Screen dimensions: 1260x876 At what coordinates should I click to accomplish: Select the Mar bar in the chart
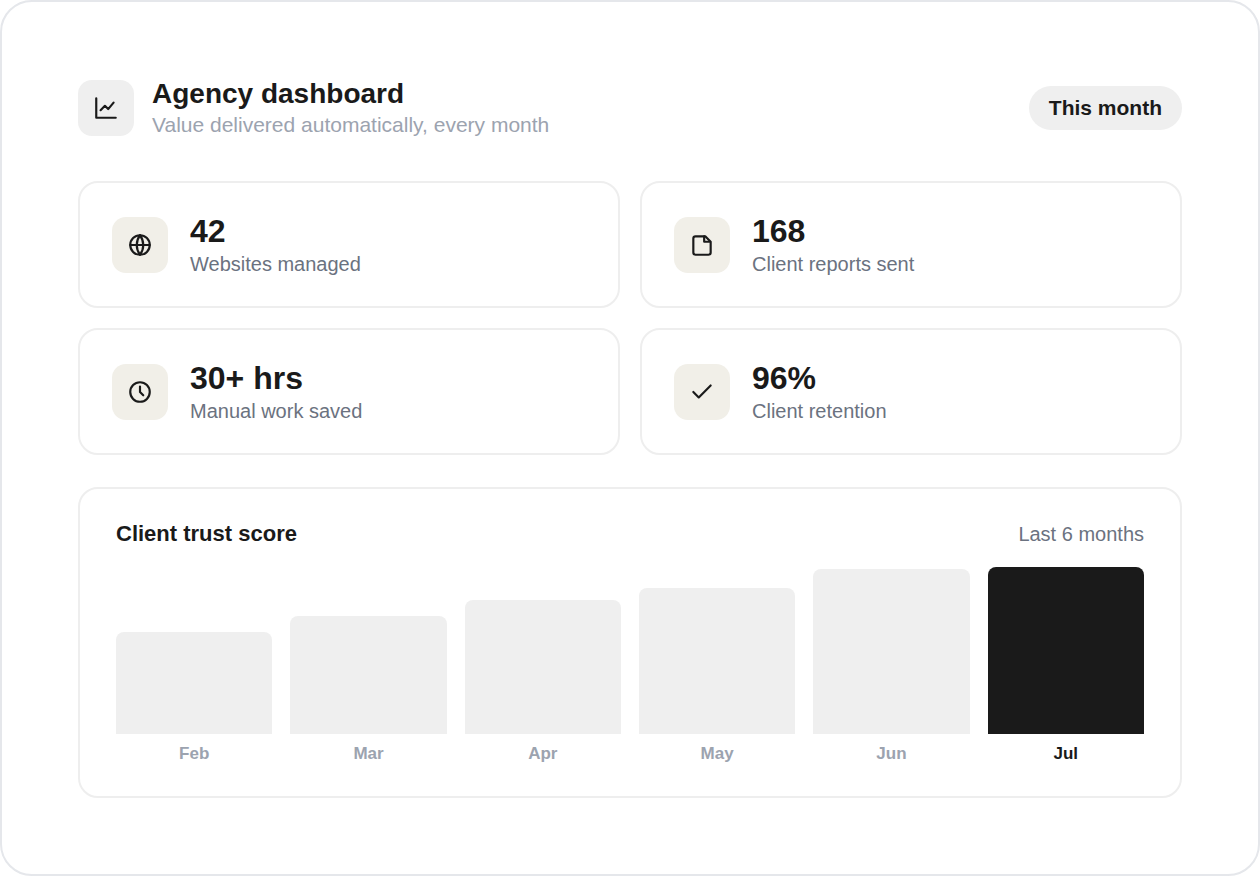368,675
